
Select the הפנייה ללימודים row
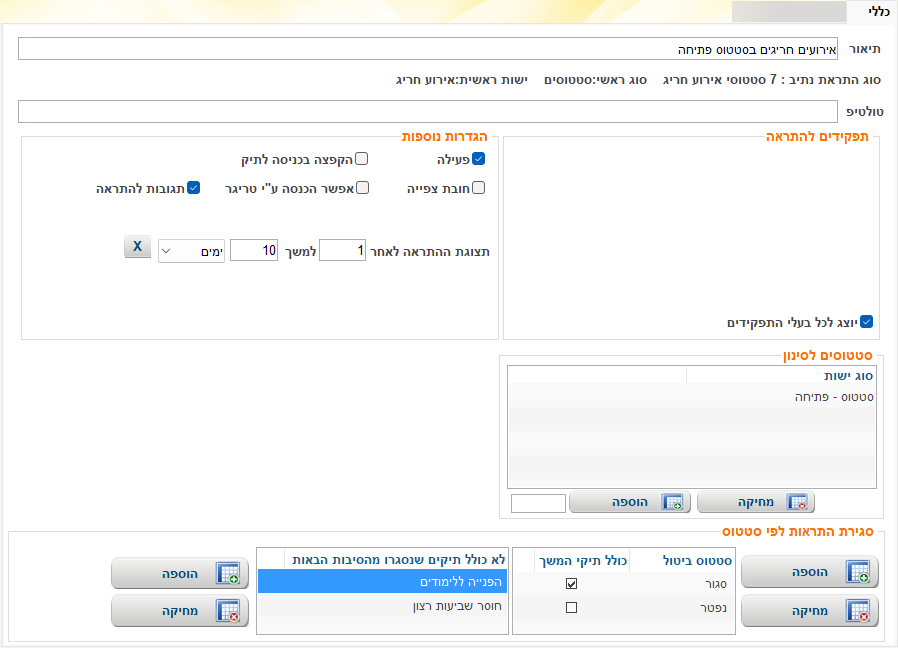point(383,582)
